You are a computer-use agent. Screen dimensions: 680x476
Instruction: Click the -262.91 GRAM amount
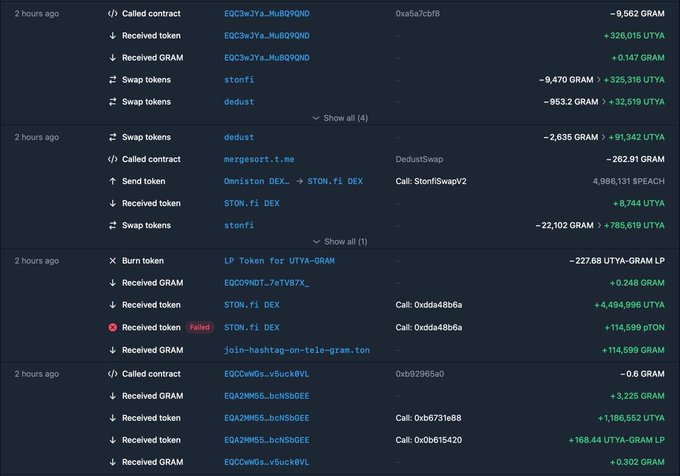pos(635,159)
